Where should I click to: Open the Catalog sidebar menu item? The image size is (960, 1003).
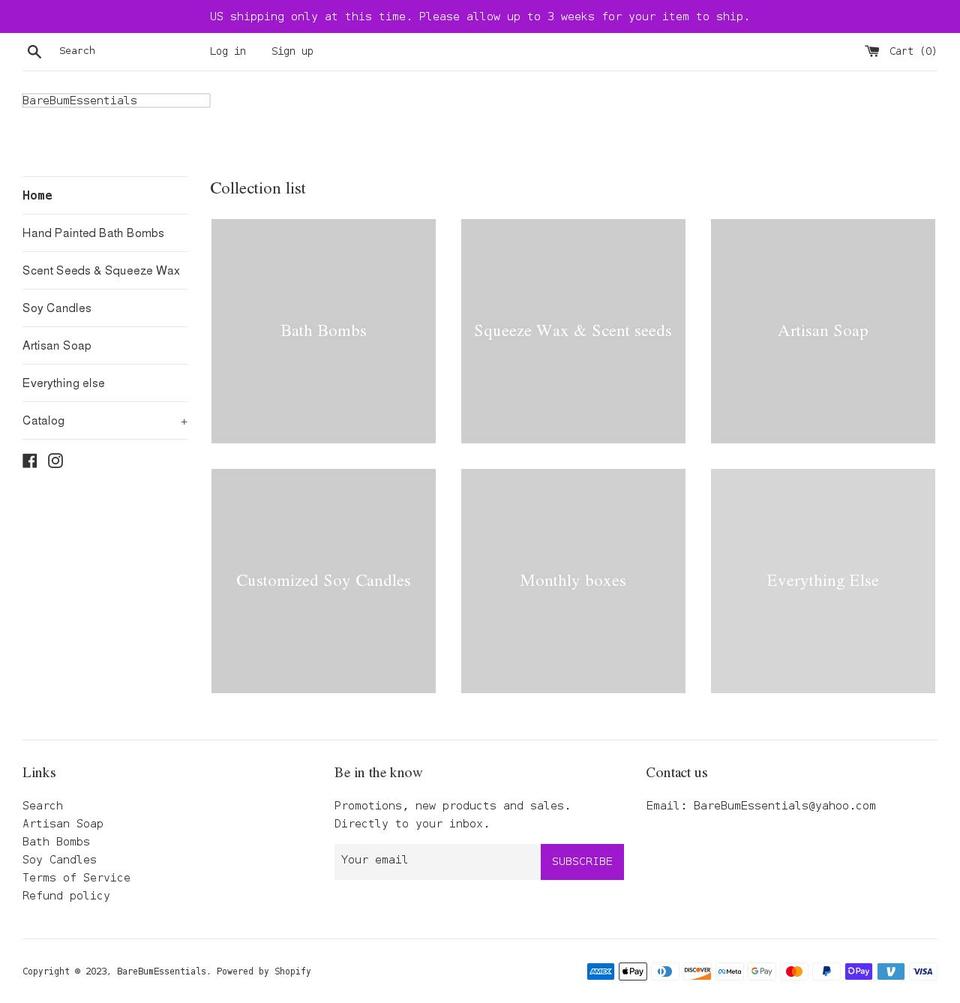pyautogui.click(x=43, y=421)
